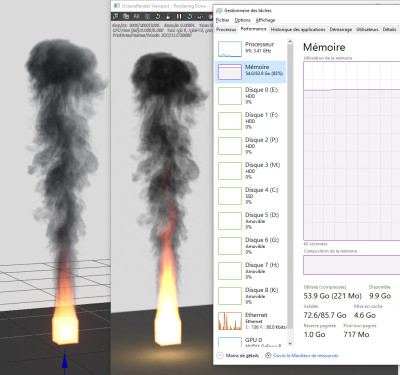Screen dimensions: 400x375
Task: Switch to the Détails tab
Action: tap(389, 29)
